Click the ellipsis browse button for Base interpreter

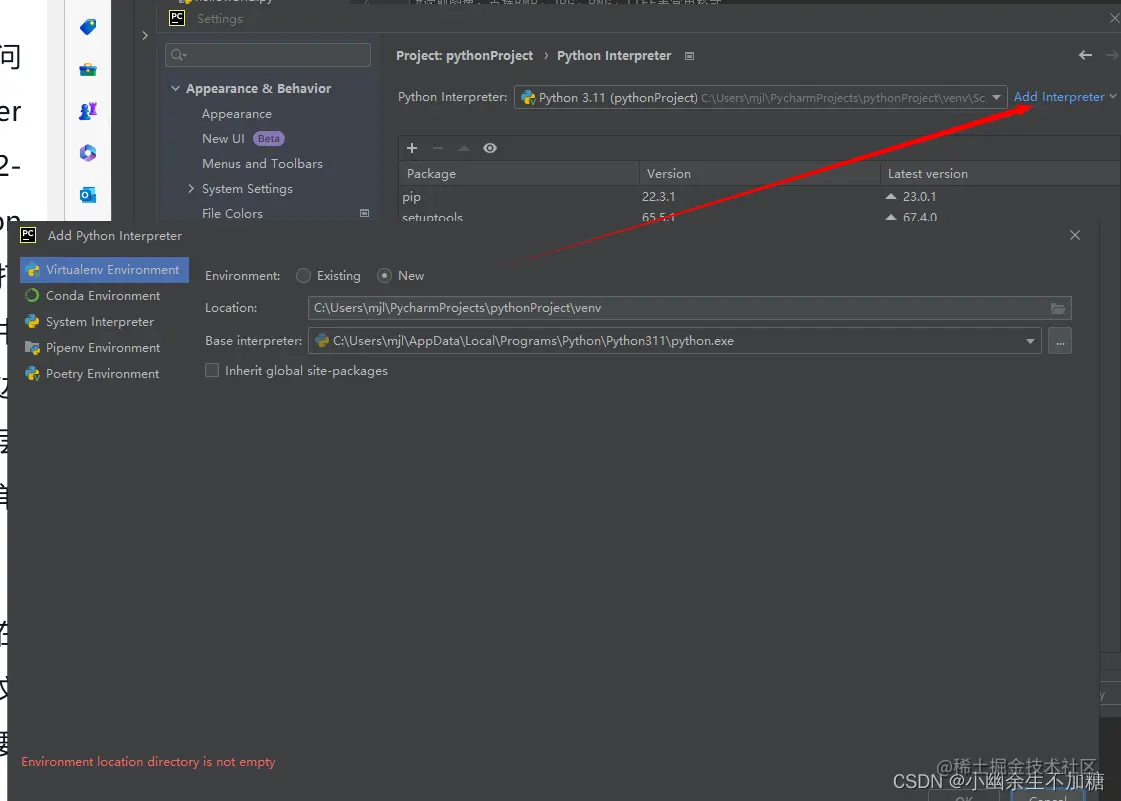click(x=1060, y=341)
